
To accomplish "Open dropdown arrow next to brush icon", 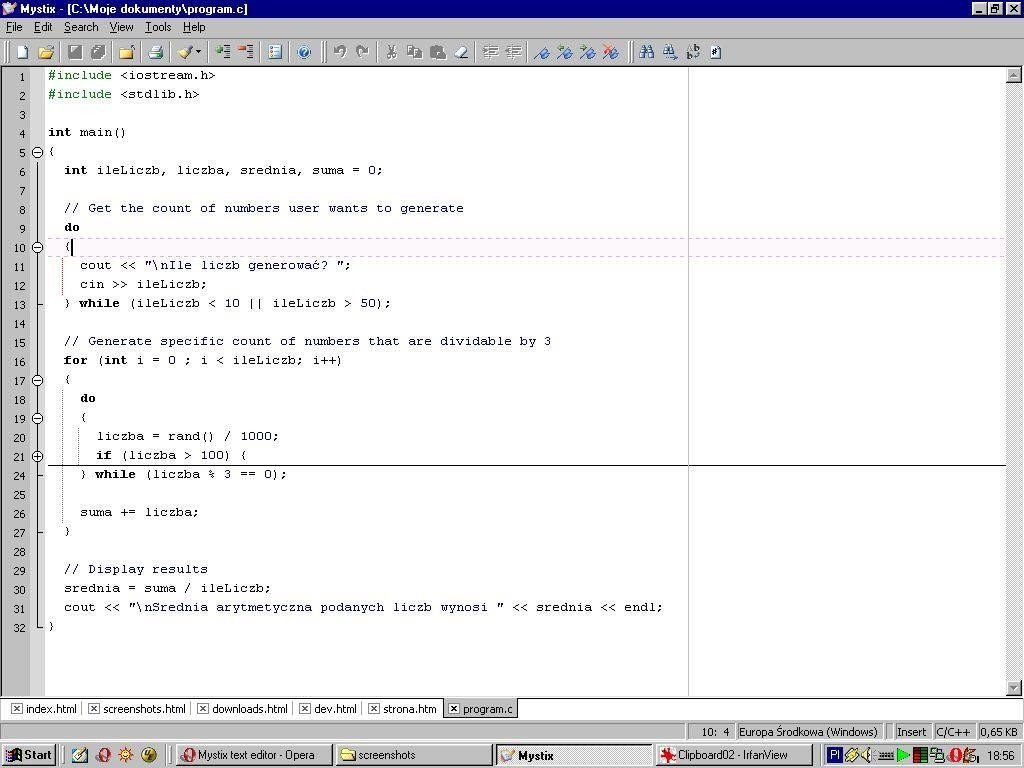I will [x=198, y=52].
